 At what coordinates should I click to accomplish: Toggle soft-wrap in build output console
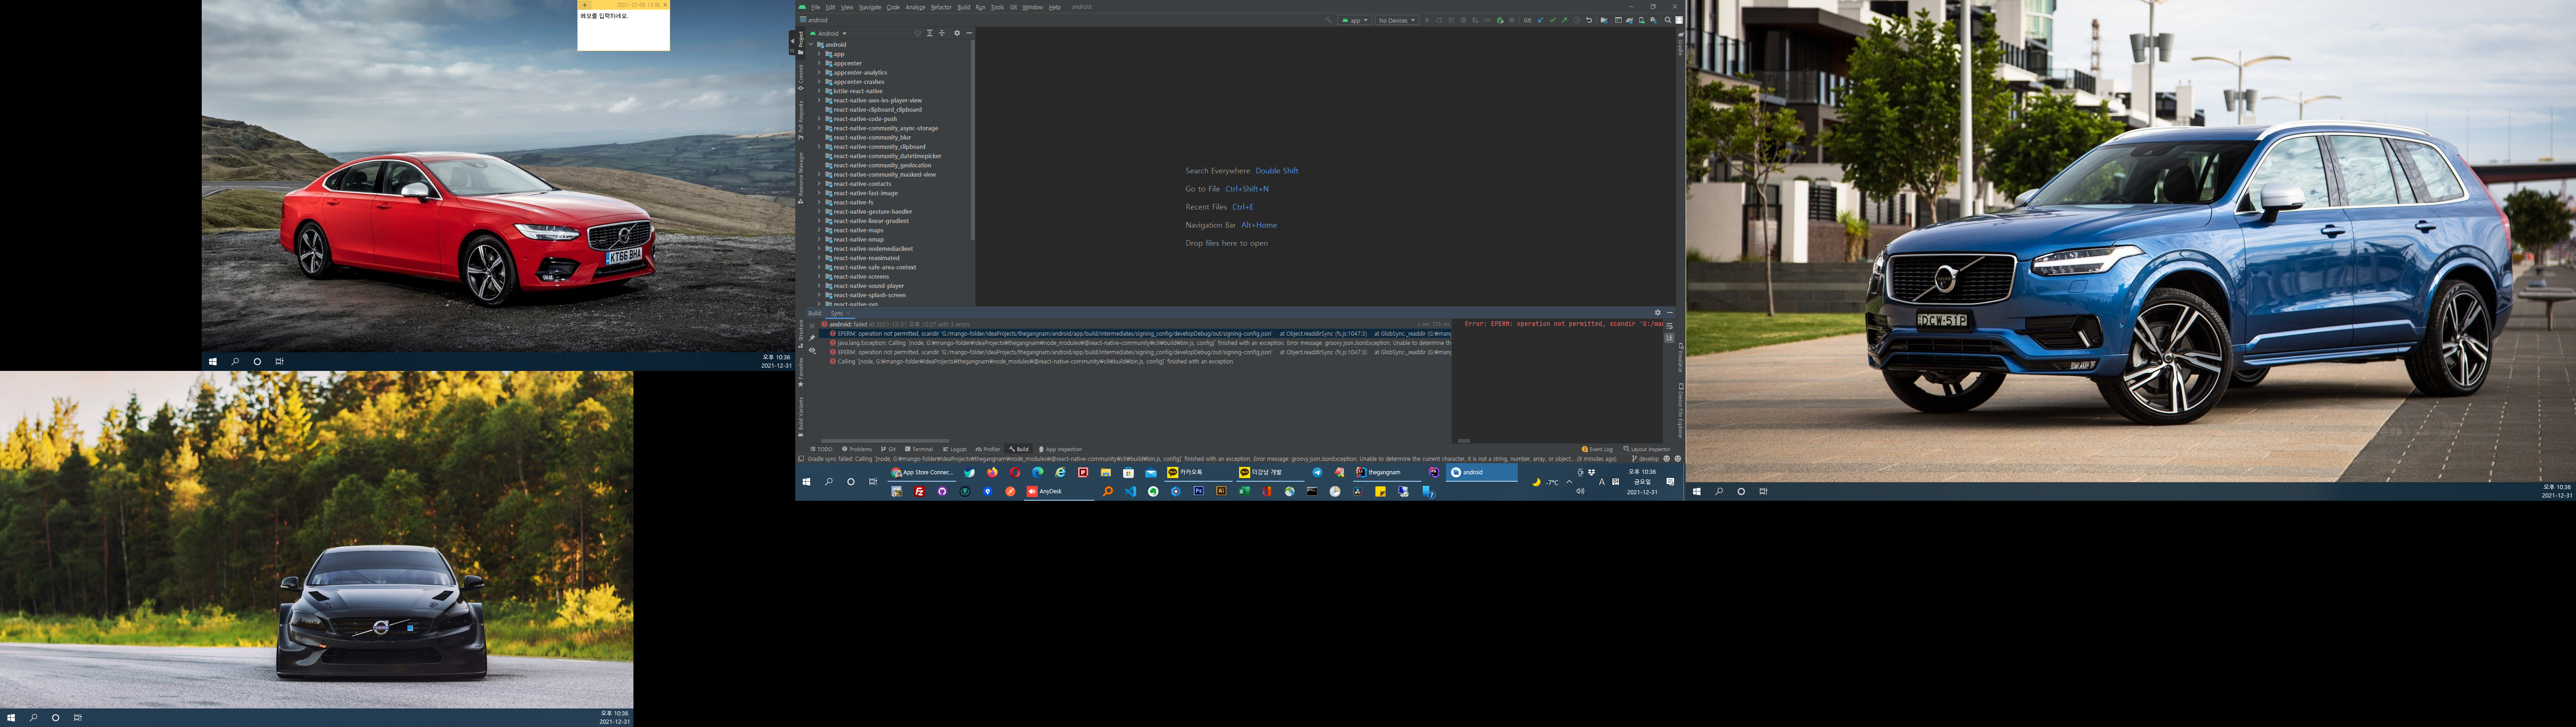(x=1670, y=326)
